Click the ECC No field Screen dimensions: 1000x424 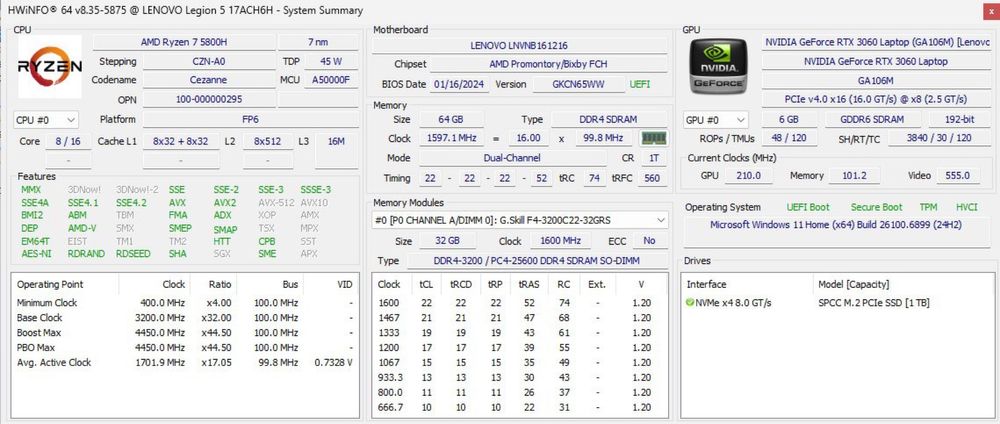pyautogui.click(x=649, y=241)
